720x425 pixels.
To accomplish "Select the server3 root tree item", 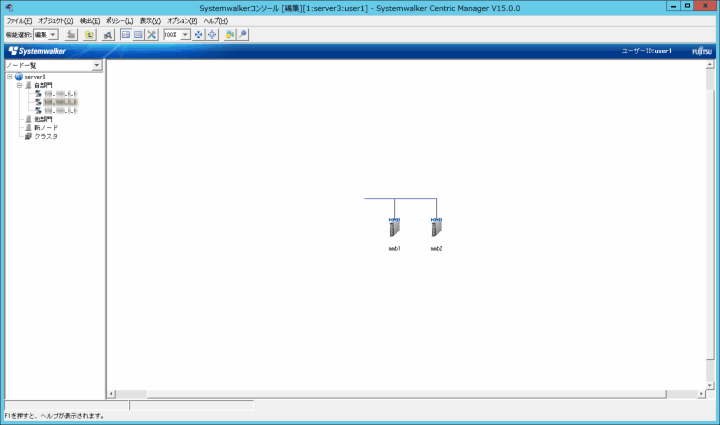I will click(35, 77).
